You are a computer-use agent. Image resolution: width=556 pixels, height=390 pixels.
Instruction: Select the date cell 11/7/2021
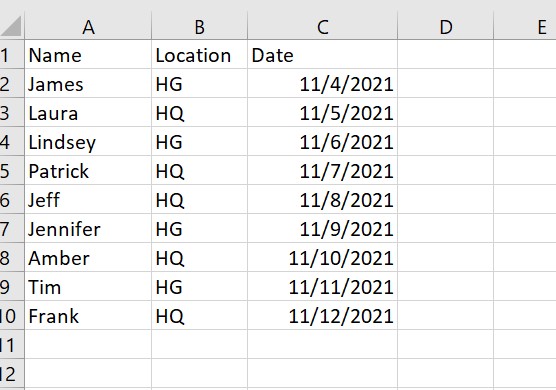[x=322, y=171]
